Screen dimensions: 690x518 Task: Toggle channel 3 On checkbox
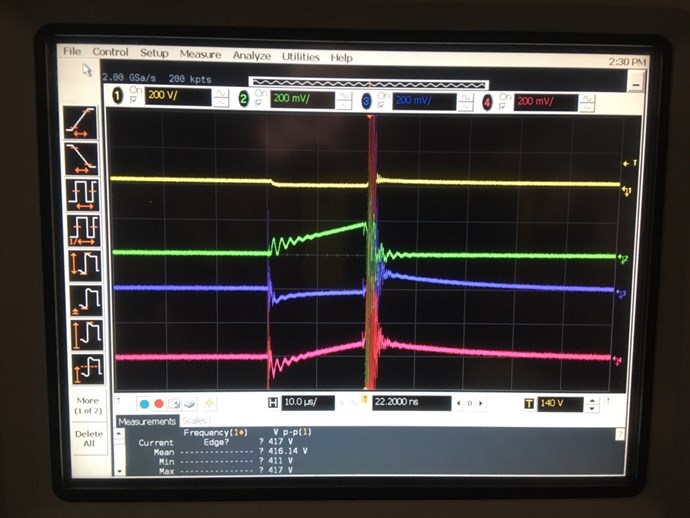coord(381,105)
